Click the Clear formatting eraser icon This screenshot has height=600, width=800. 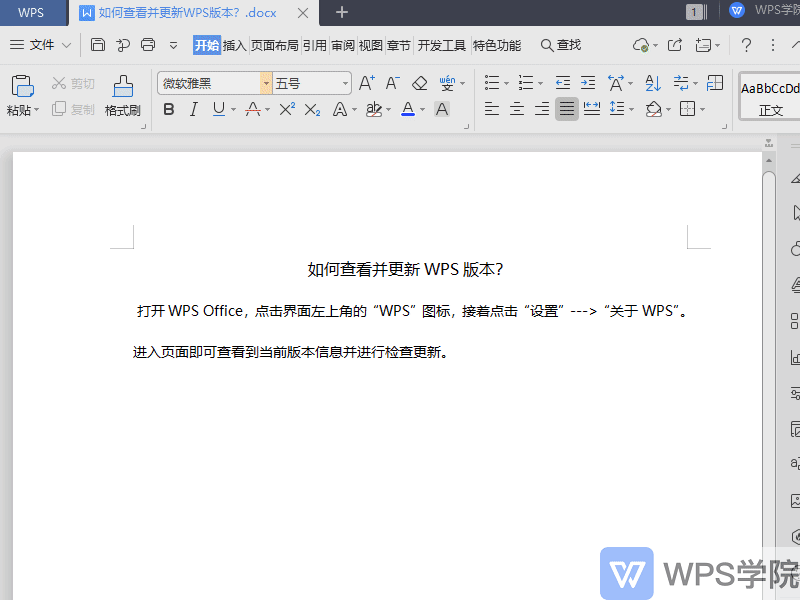419,83
